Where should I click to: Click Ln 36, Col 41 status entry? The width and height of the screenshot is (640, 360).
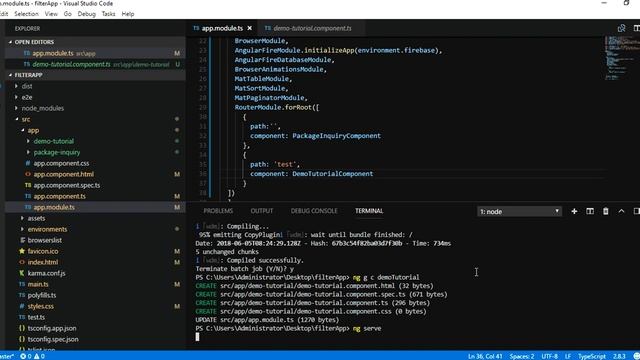click(x=485, y=356)
